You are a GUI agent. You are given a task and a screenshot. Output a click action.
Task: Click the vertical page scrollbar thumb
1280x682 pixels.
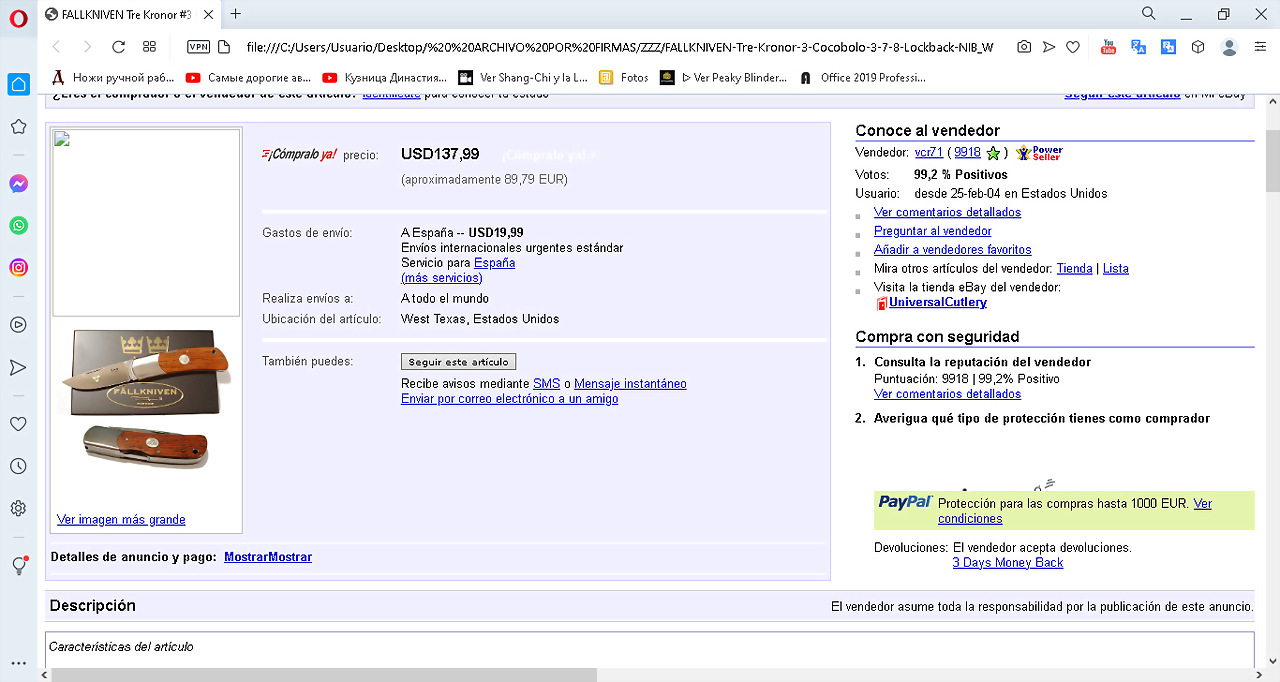coord(1272,160)
